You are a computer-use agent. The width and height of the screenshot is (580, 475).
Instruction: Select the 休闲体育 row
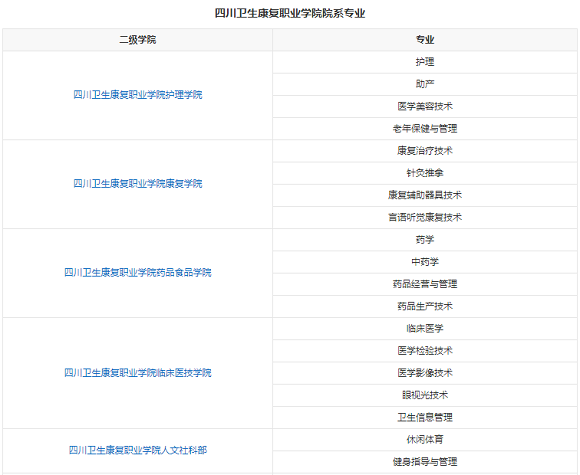click(x=425, y=439)
